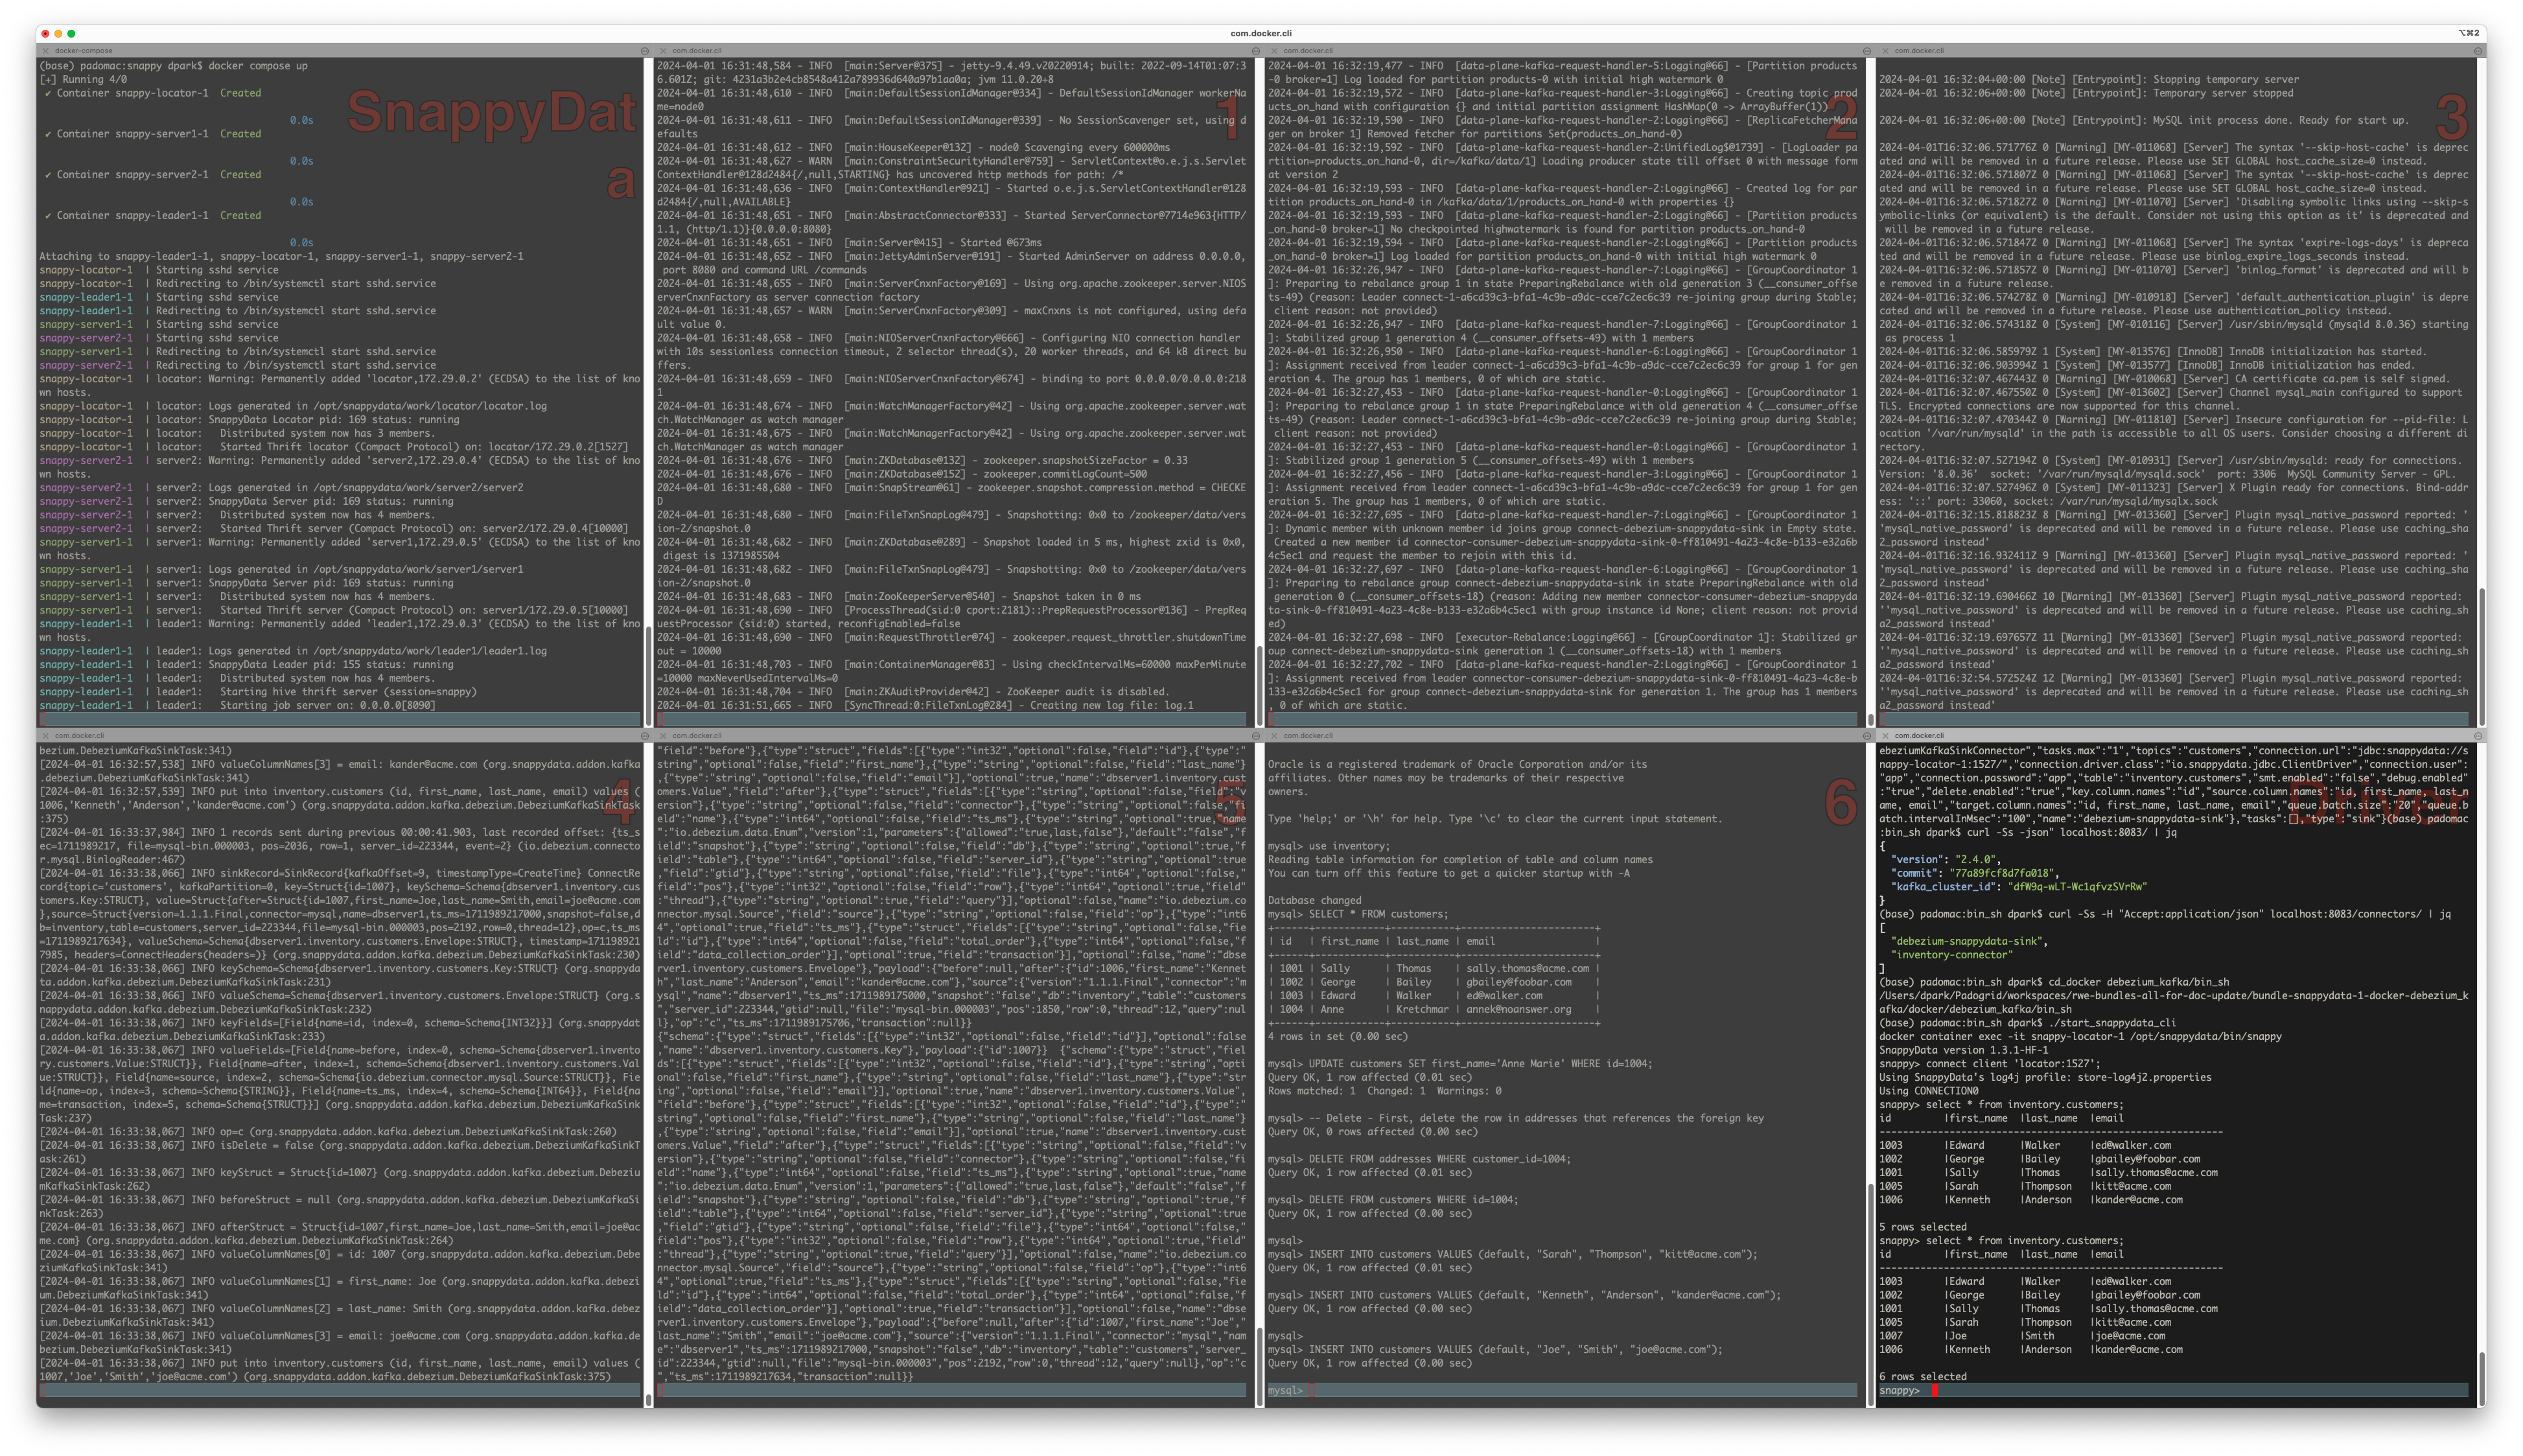
Task: Close the MySQL server log pane via X
Action: pos(1885,51)
